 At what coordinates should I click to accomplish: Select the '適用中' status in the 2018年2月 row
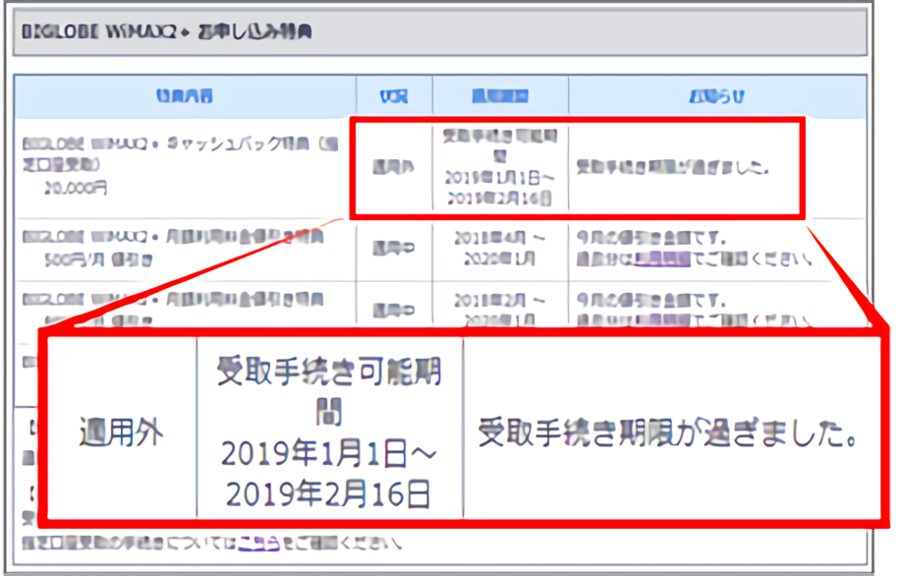coord(394,310)
